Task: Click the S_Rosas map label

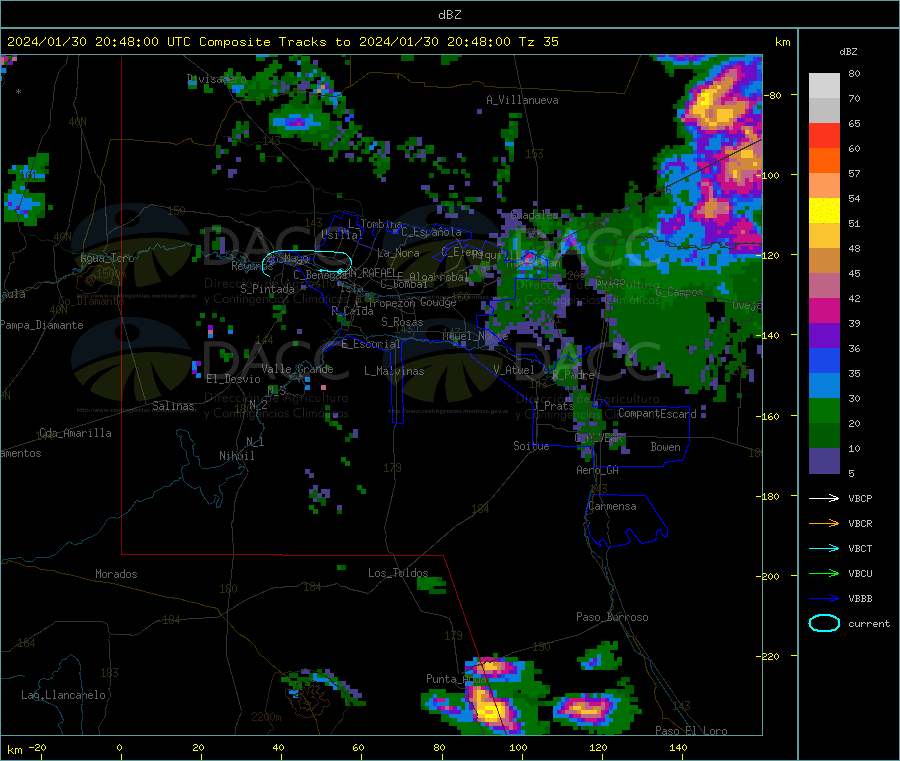Action: (x=402, y=322)
